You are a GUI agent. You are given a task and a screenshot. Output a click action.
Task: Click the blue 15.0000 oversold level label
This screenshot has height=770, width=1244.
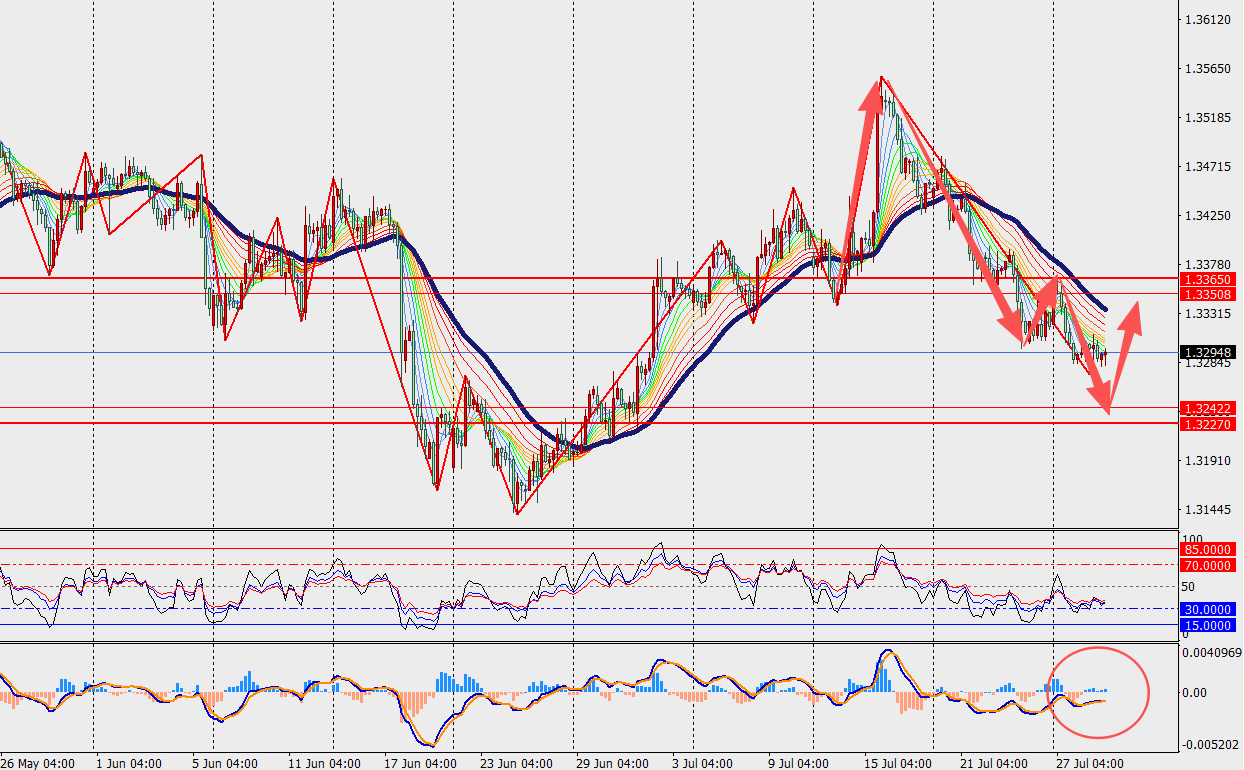(1207, 625)
